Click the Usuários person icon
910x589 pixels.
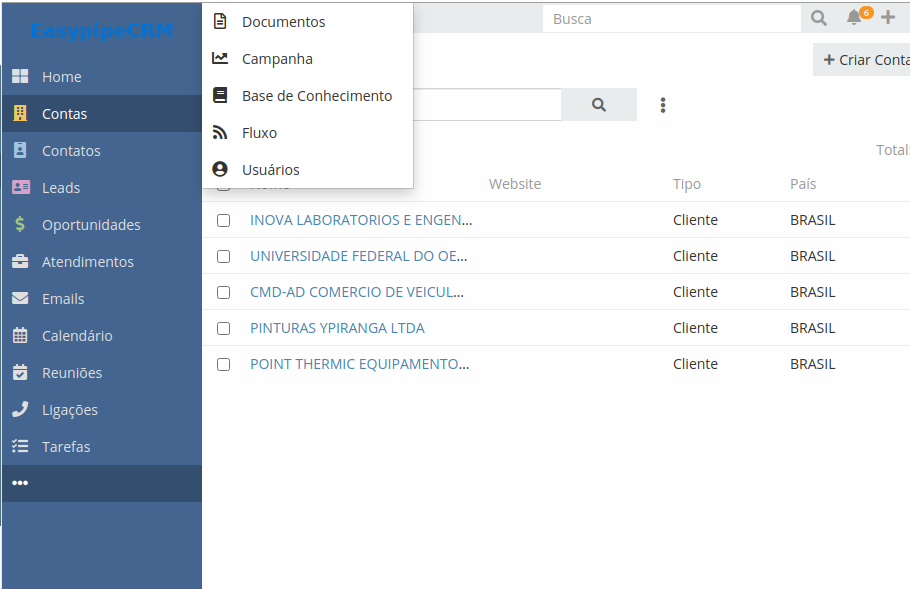(x=220, y=169)
